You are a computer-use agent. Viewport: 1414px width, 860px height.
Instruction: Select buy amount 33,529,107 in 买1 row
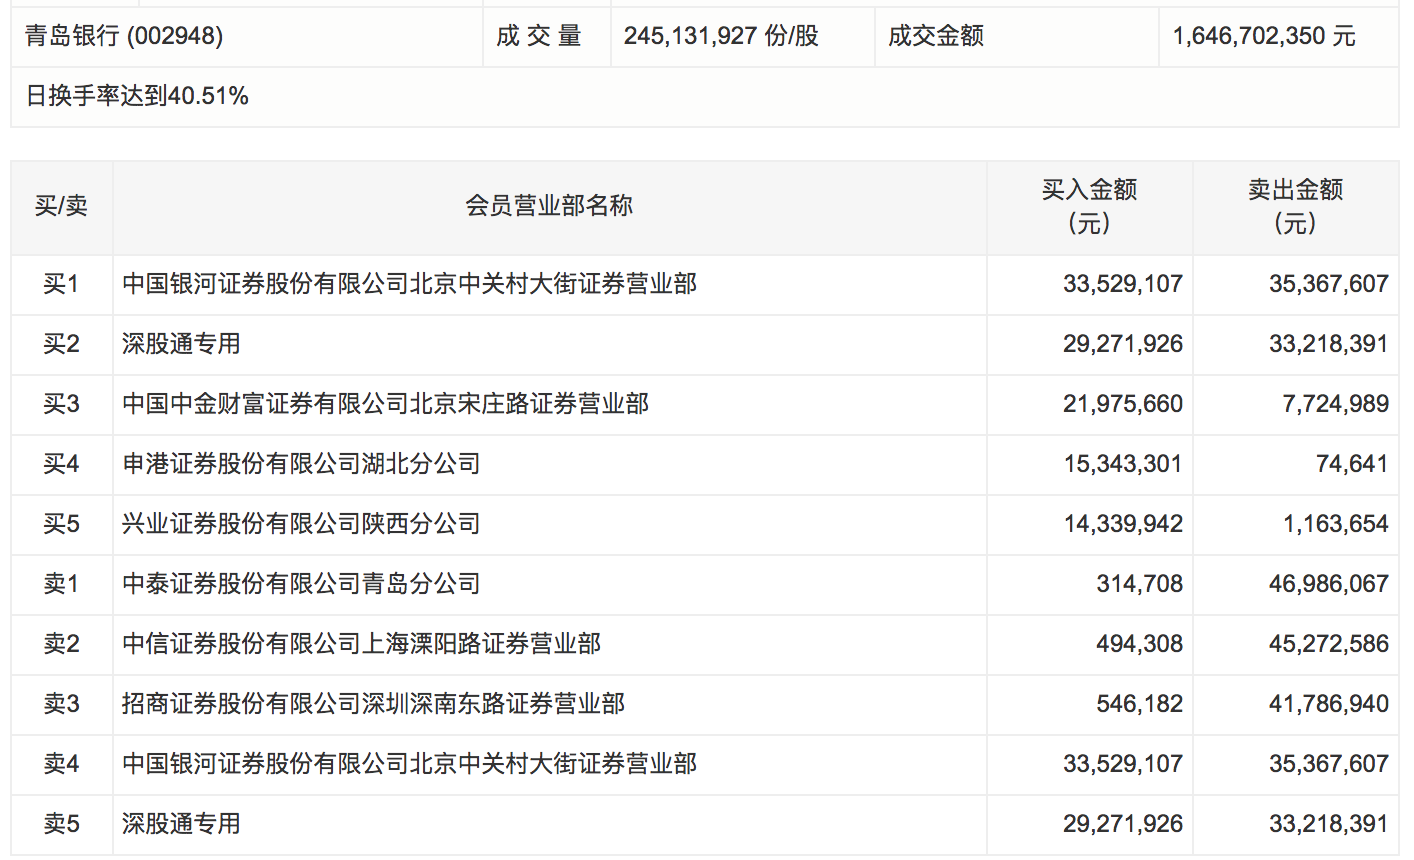1123,284
